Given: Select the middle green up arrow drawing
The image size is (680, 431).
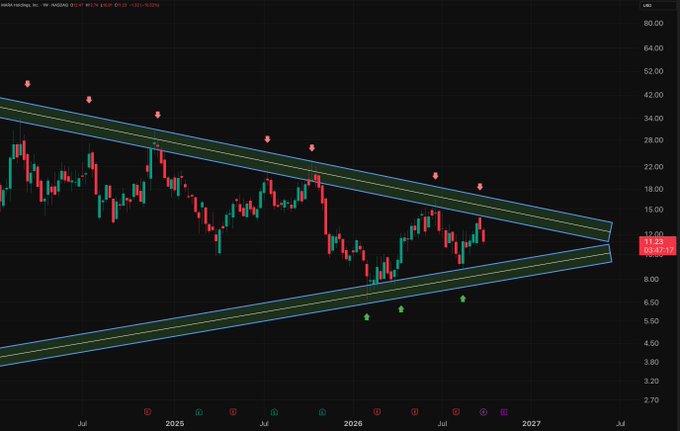Looking at the screenshot, I should coord(401,309).
